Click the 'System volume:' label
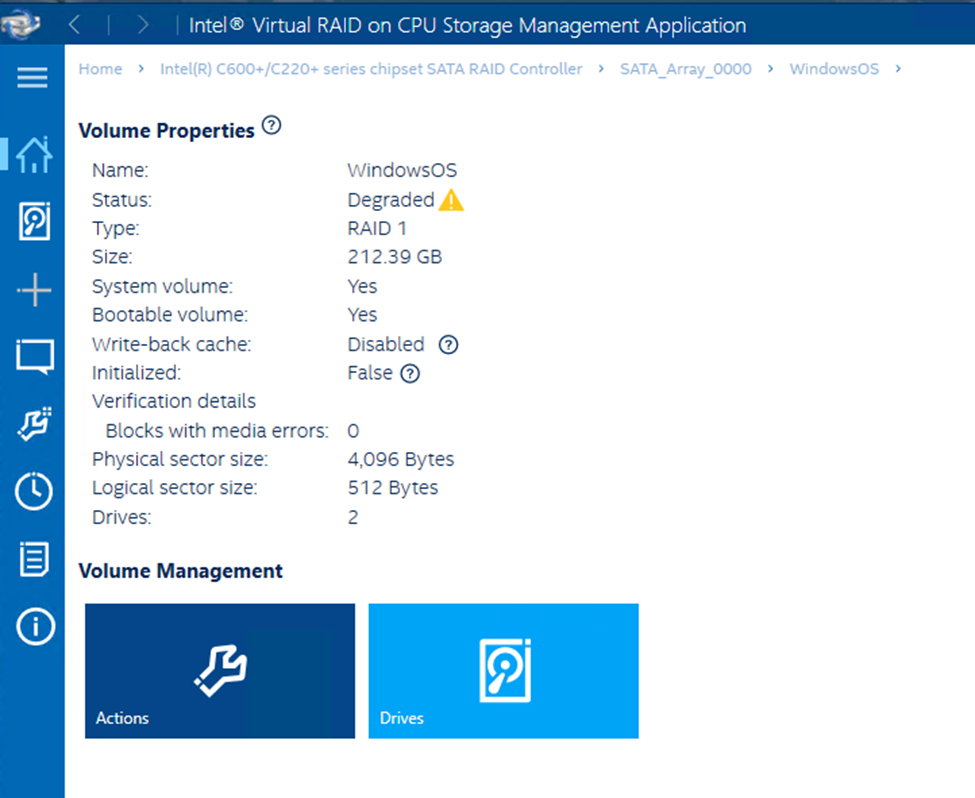 click(x=162, y=286)
